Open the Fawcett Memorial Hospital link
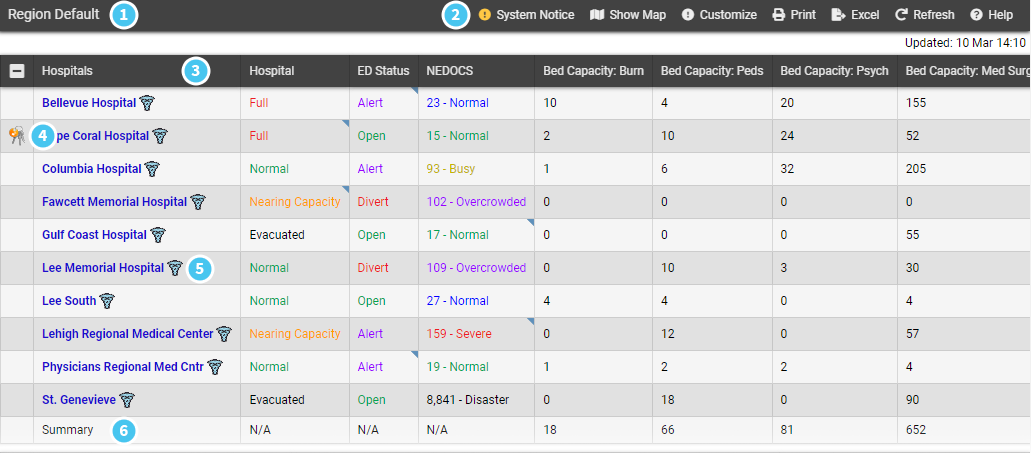The width and height of the screenshot is (1031, 453). [x=114, y=202]
